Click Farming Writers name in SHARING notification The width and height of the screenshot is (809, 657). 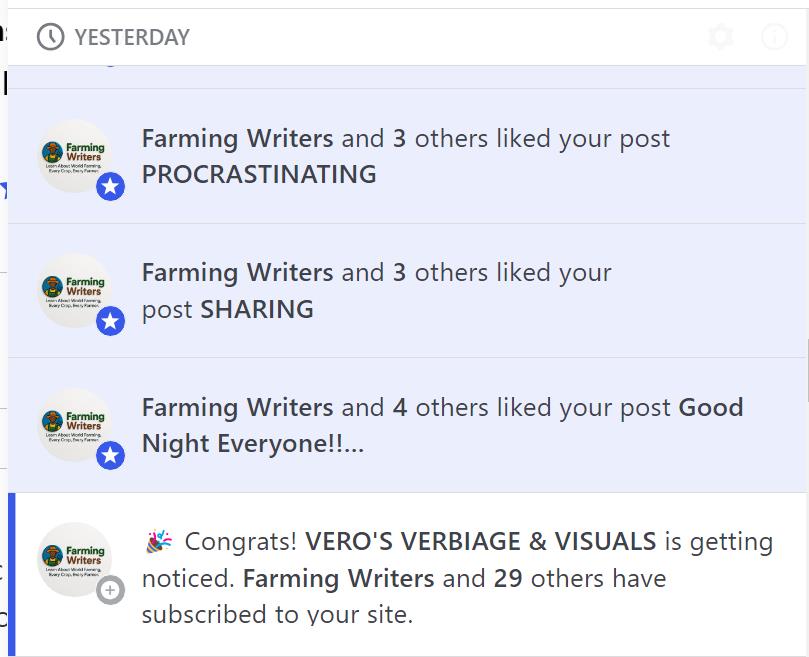click(x=237, y=273)
